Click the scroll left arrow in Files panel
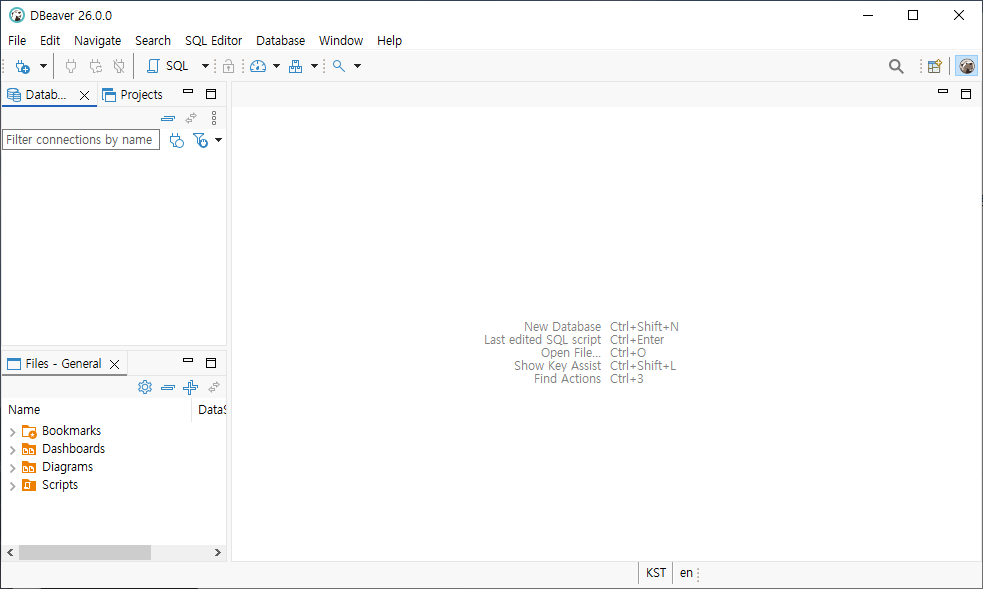The image size is (983, 589). click(10, 553)
